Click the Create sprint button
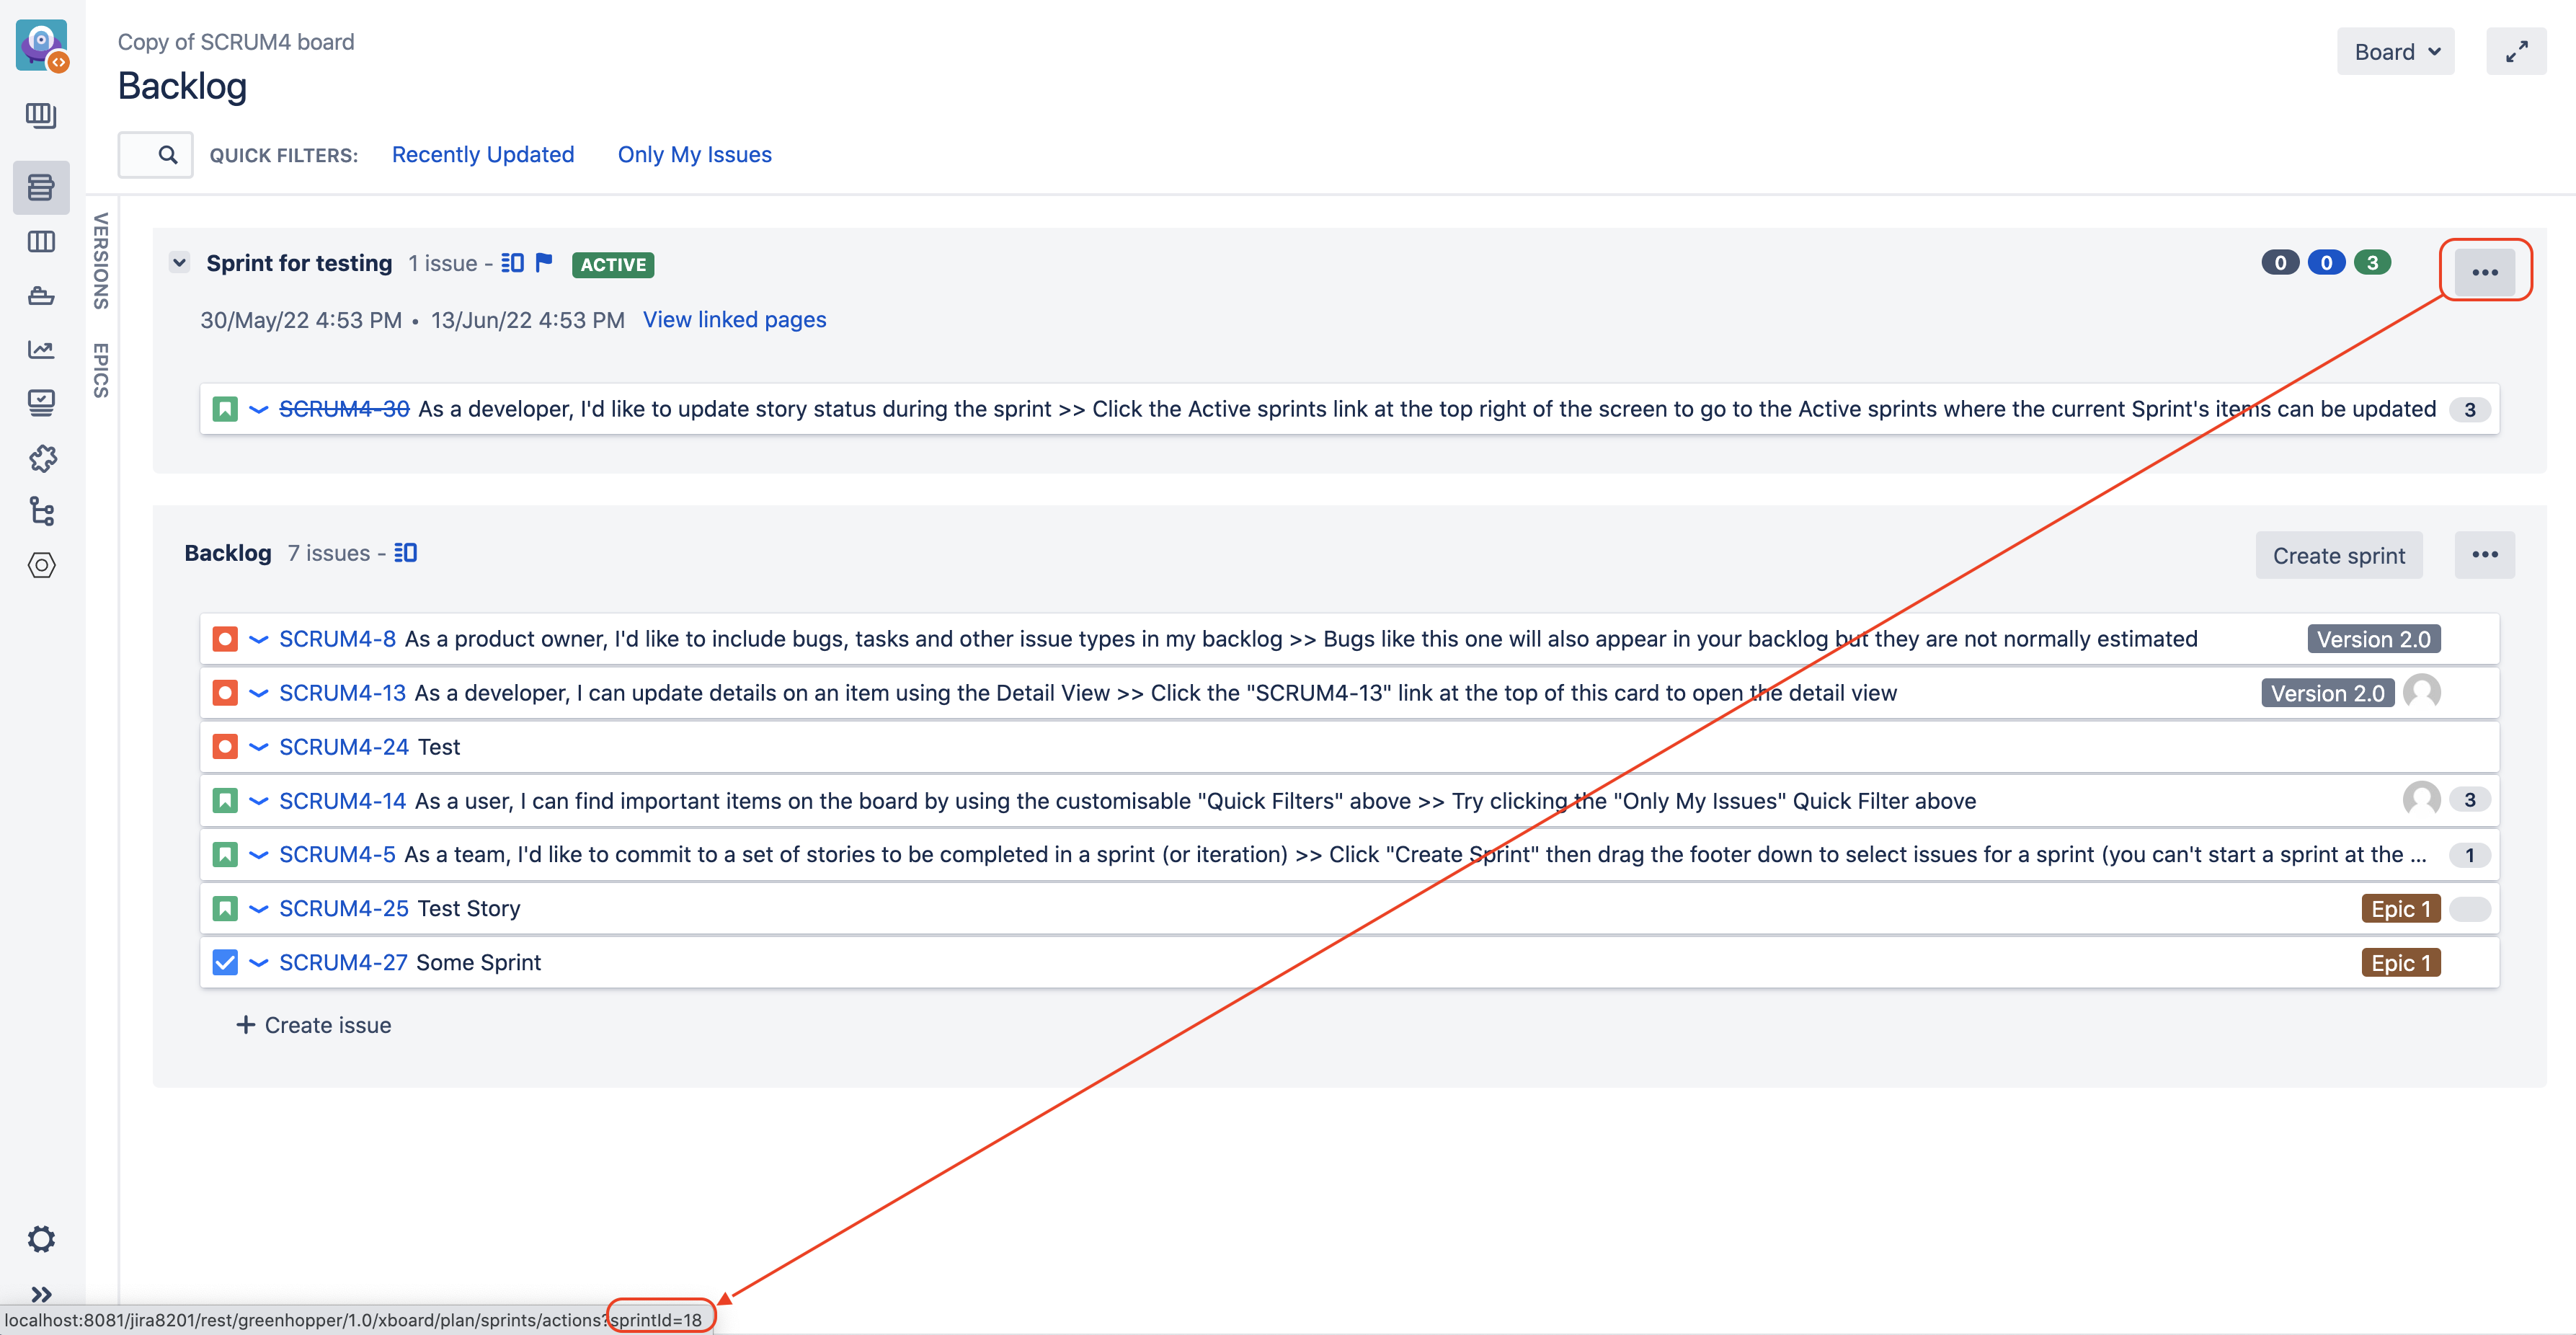This screenshot has width=2576, height=1335. click(2338, 556)
